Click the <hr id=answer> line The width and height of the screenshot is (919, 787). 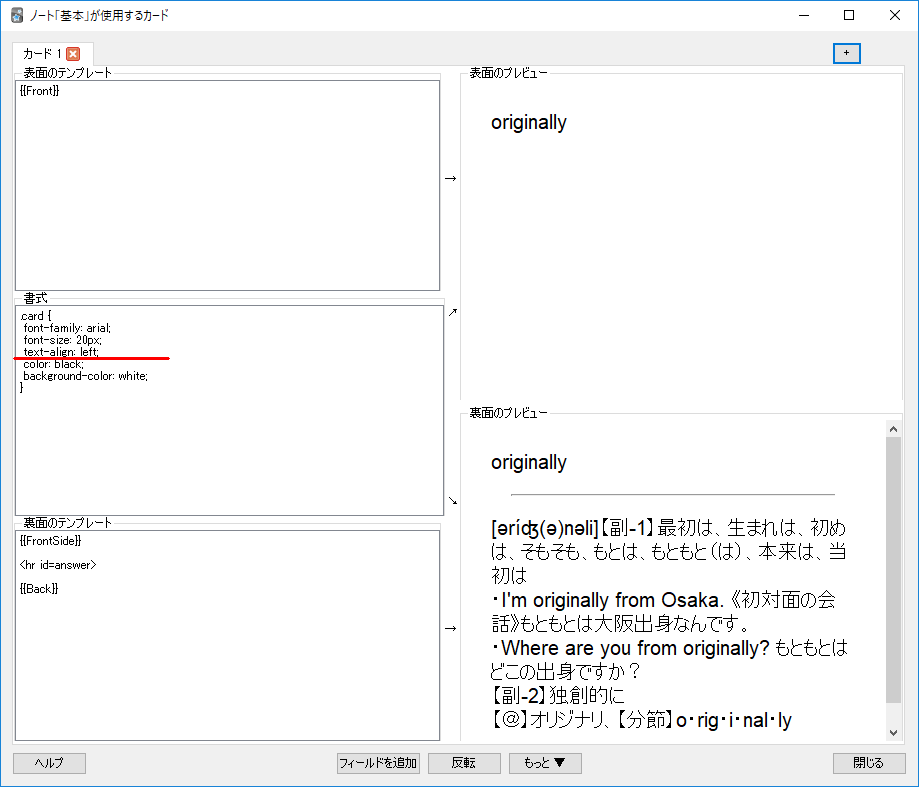click(57, 565)
